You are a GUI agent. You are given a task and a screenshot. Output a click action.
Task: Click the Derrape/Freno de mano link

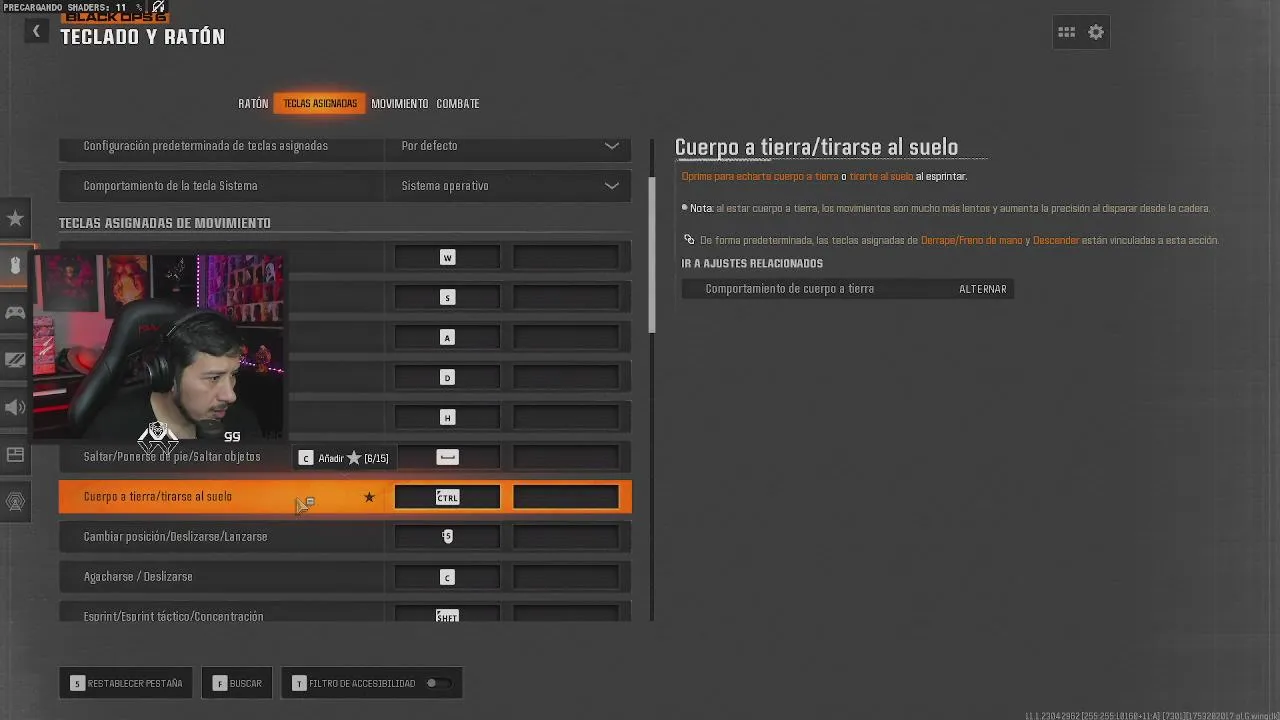971,240
